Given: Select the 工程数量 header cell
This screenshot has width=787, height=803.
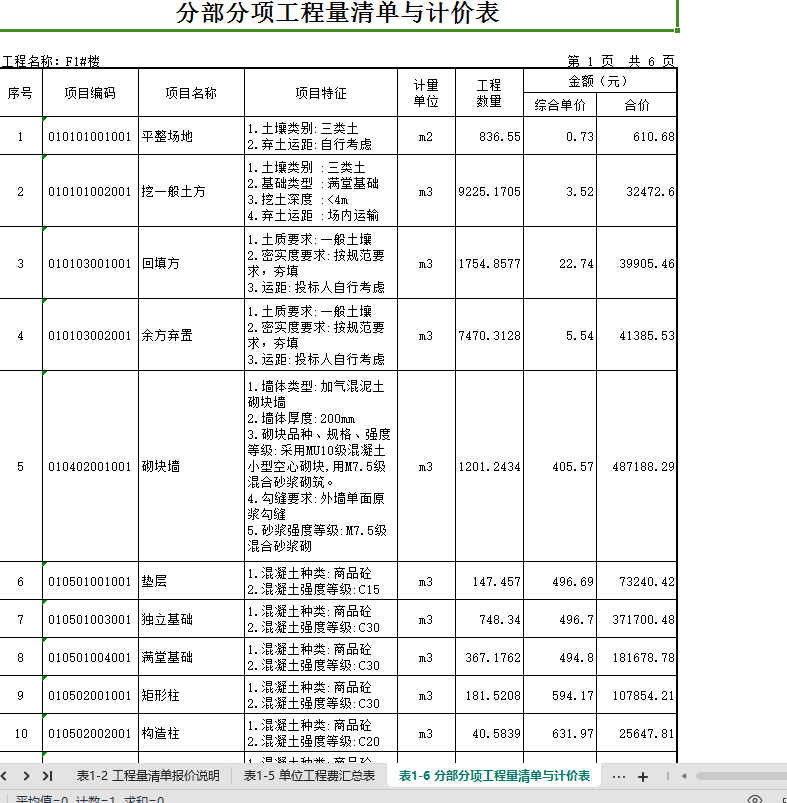Looking at the screenshot, I should [x=489, y=93].
